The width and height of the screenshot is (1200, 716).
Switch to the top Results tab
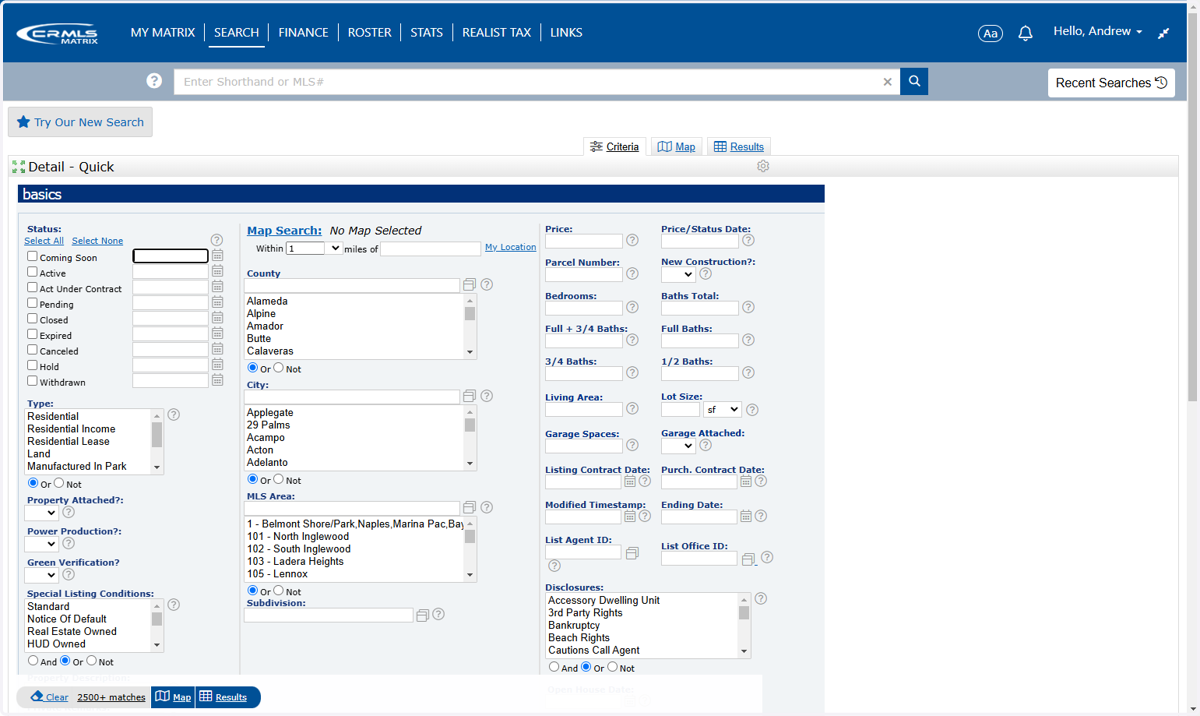coord(739,147)
